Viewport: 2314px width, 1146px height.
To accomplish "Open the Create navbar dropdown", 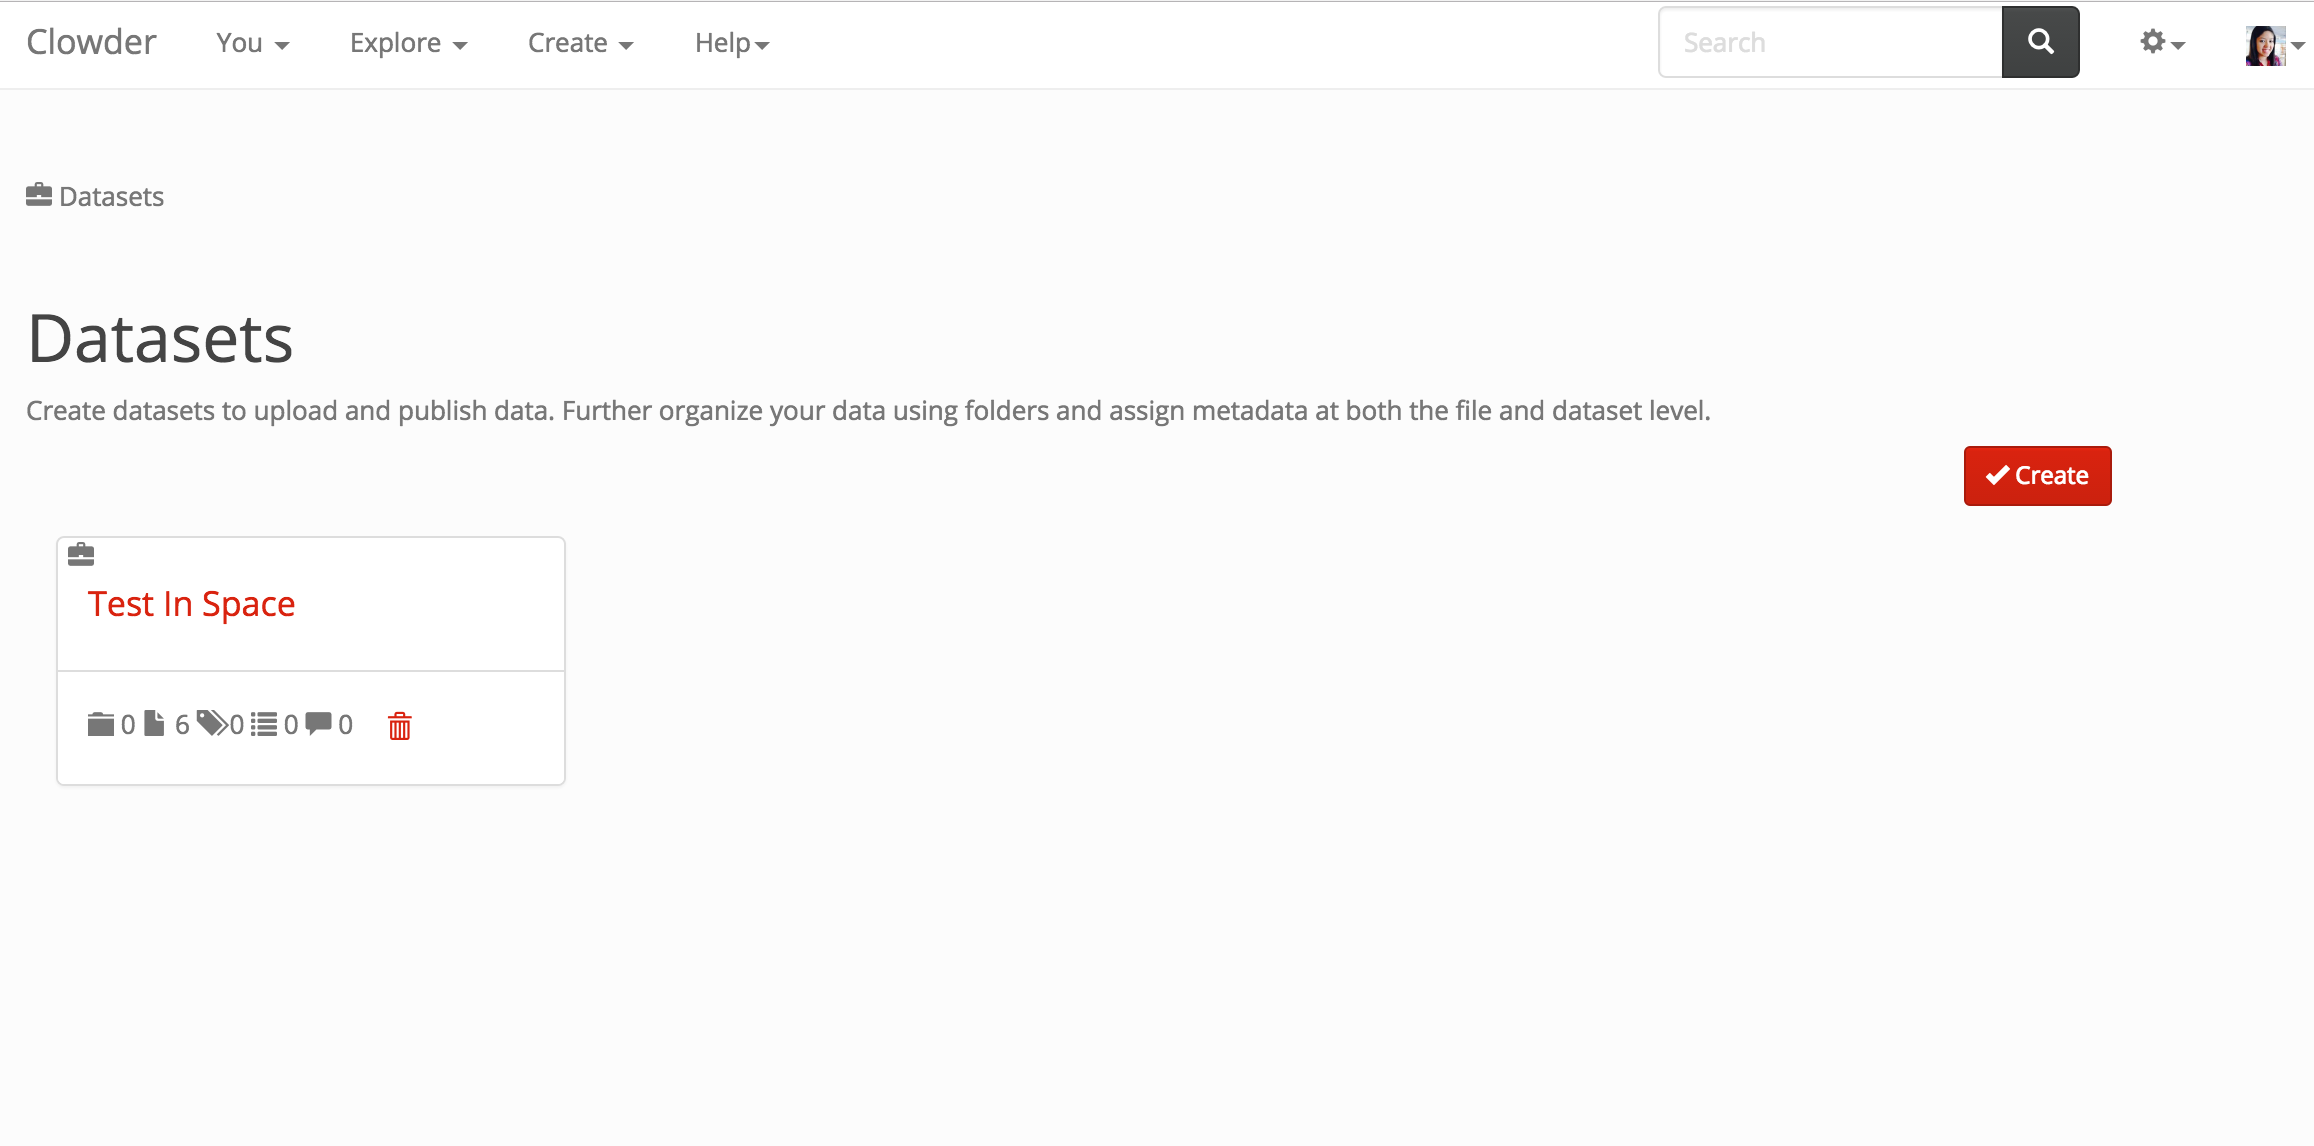I will tap(580, 43).
